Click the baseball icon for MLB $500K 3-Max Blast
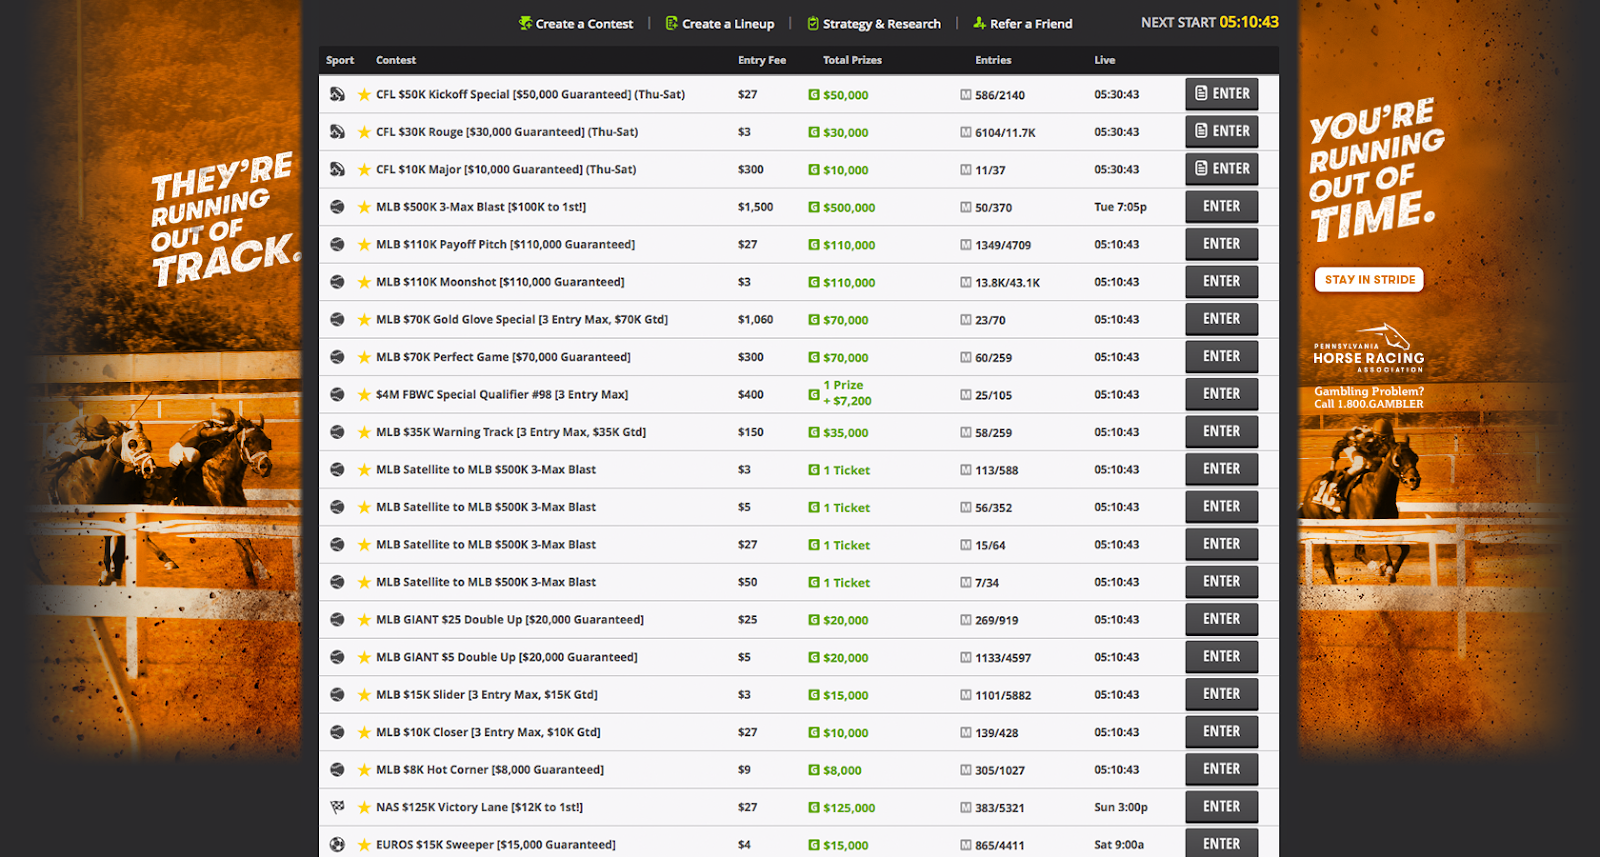This screenshot has width=1600, height=857. tap(337, 207)
